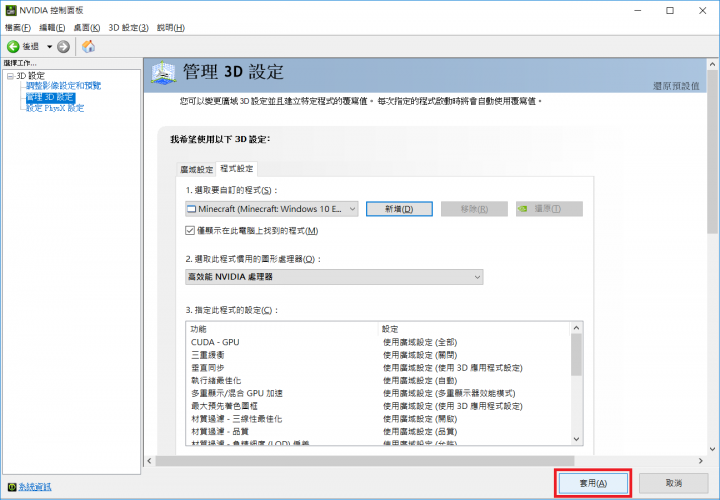Click the 移除(R) button
Viewport: 720px width, 500px height.
point(474,209)
